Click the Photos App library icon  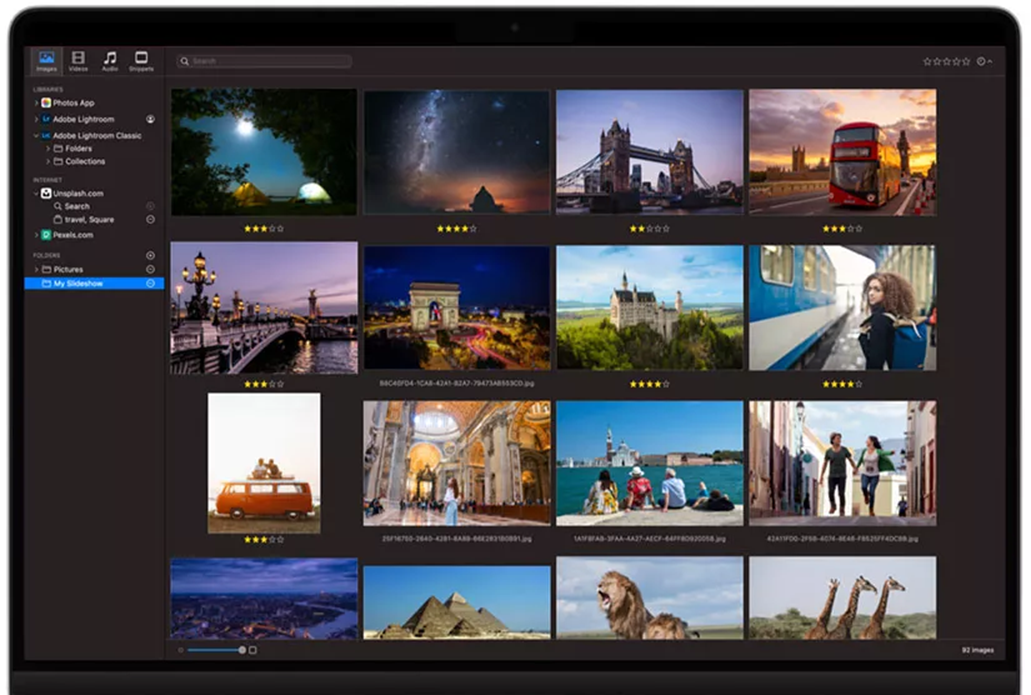pos(46,103)
